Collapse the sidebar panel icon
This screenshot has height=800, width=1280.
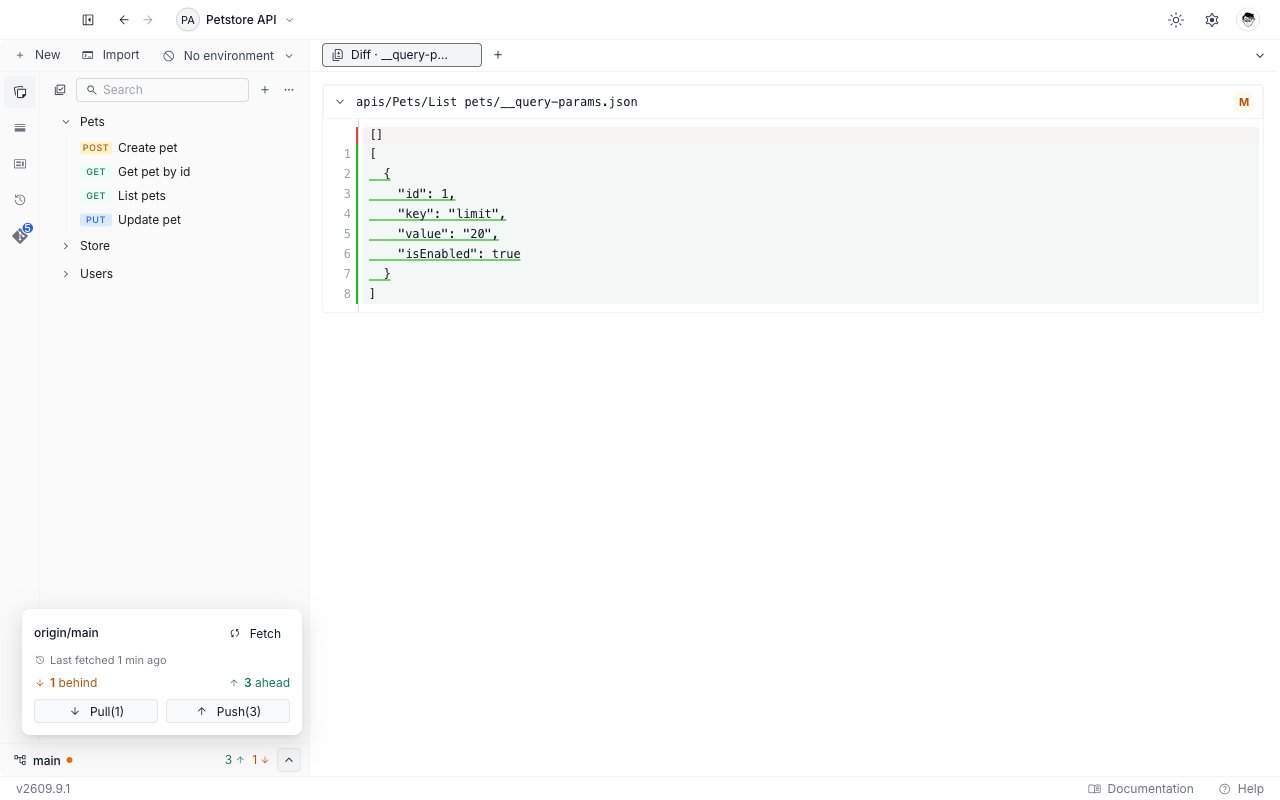pyautogui.click(x=88, y=20)
